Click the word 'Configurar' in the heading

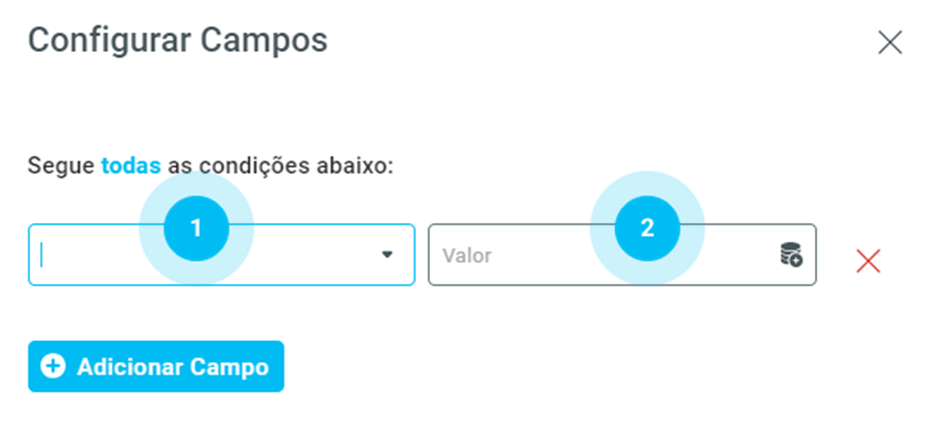(110, 40)
